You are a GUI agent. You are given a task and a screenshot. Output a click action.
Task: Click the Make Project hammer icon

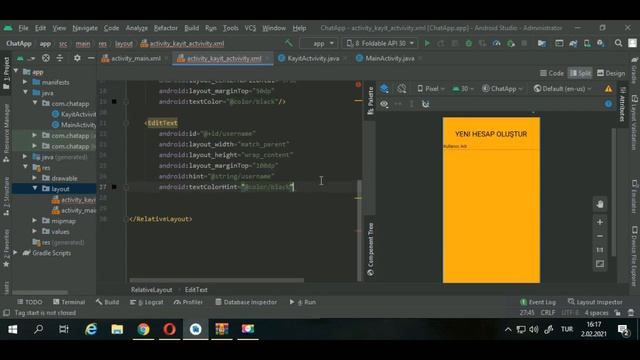[x=289, y=43]
